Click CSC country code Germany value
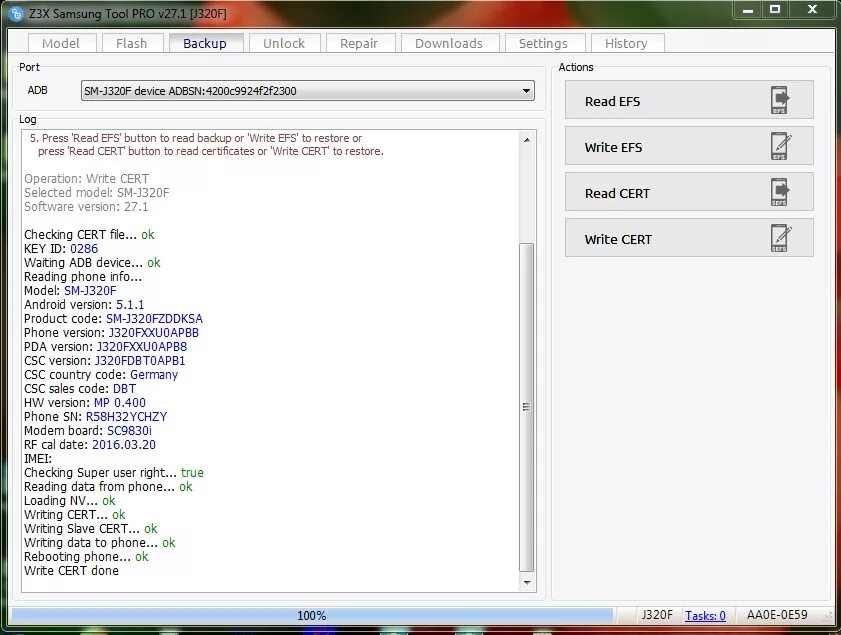841x635 pixels. 154,375
